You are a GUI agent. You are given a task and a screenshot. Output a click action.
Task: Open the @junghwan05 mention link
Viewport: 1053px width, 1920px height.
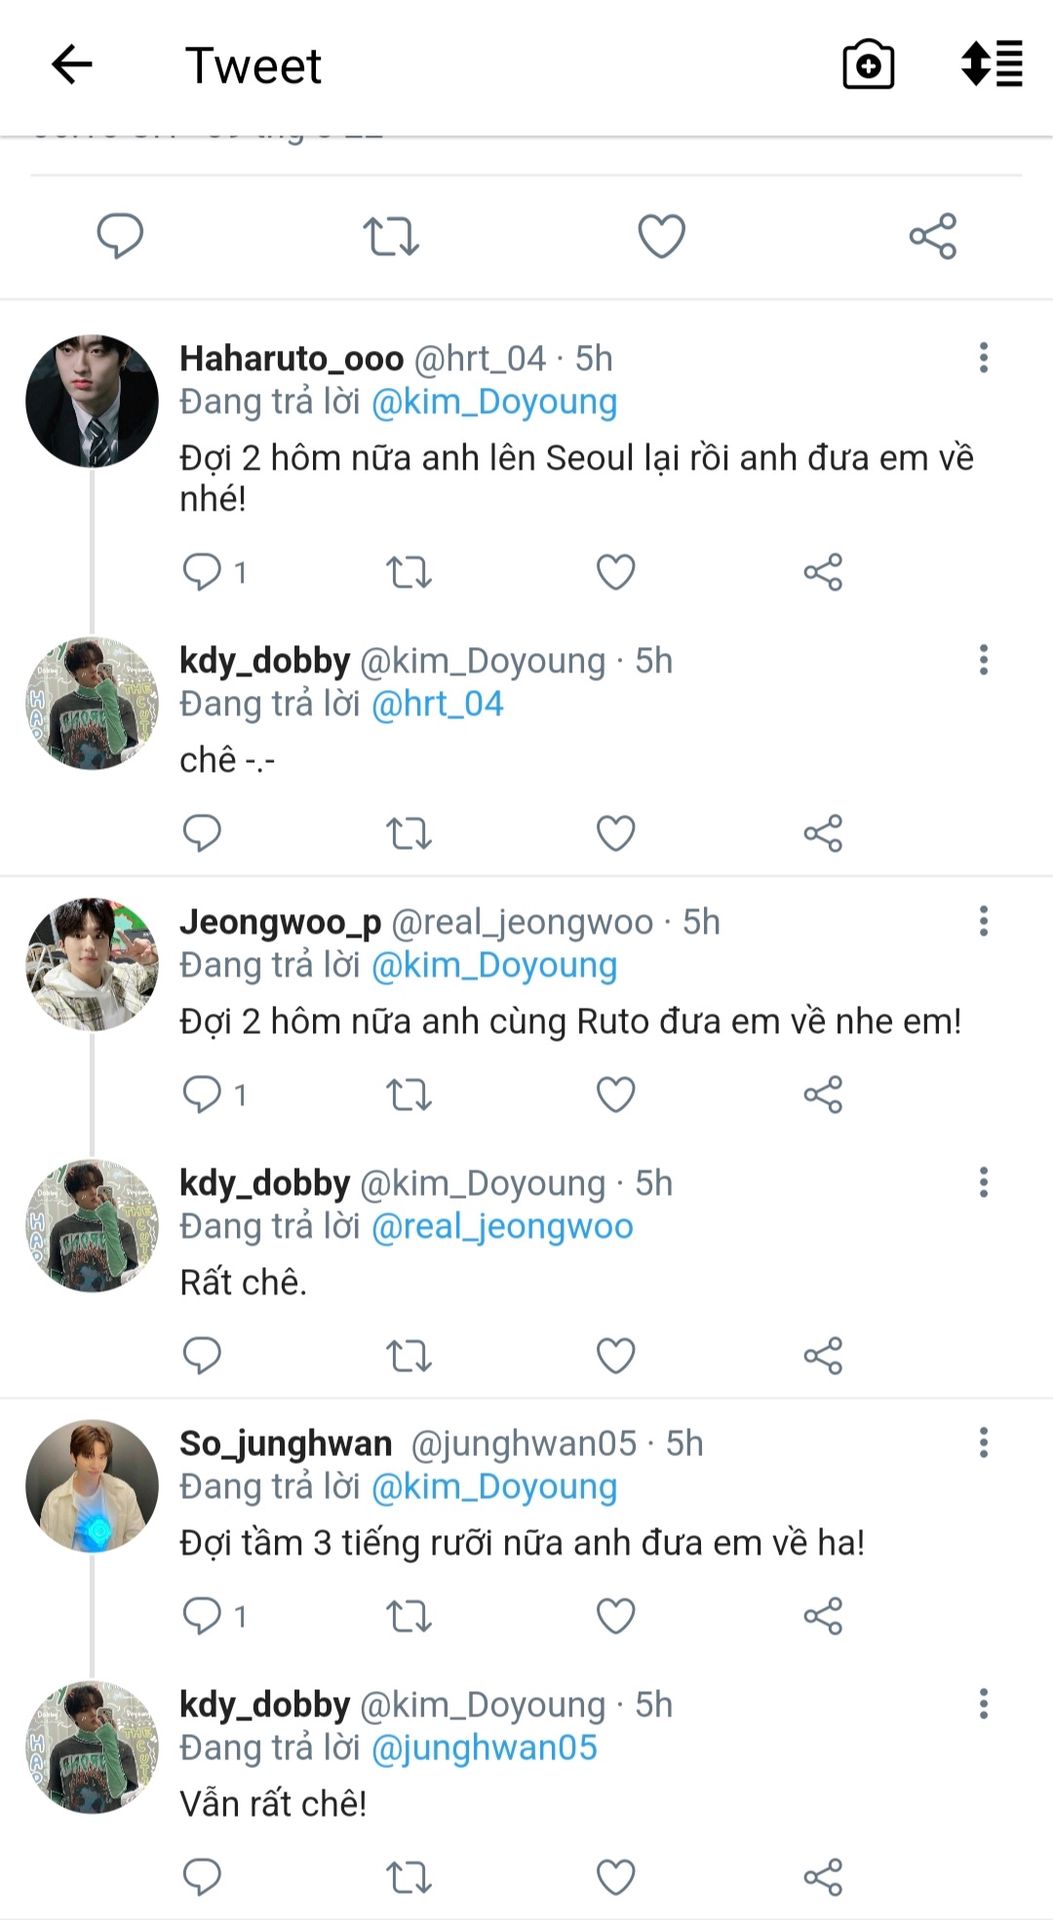click(x=484, y=1748)
